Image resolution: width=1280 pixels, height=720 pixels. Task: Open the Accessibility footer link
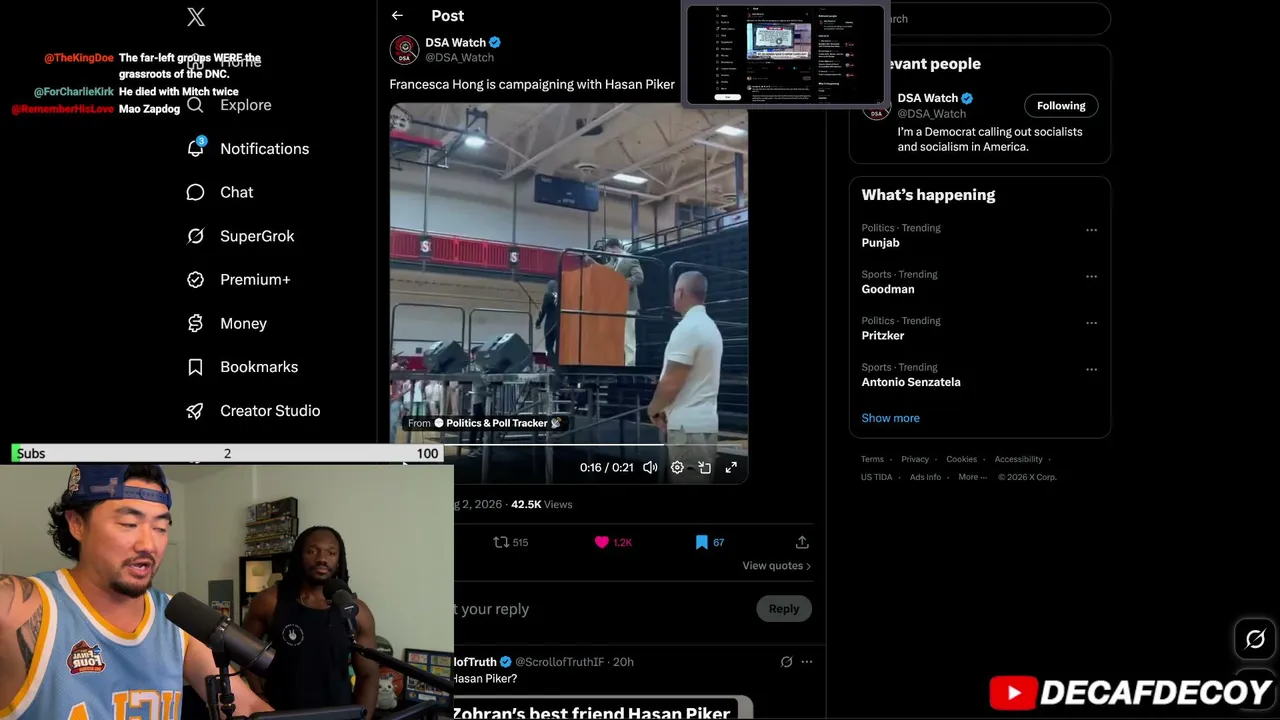click(x=1018, y=459)
